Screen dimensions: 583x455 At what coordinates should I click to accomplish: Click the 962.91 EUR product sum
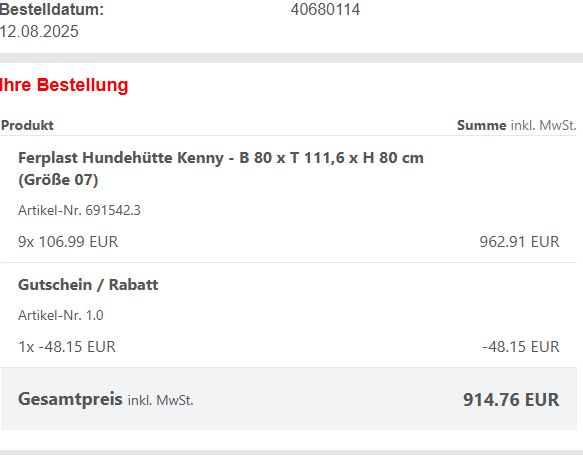pos(519,242)
